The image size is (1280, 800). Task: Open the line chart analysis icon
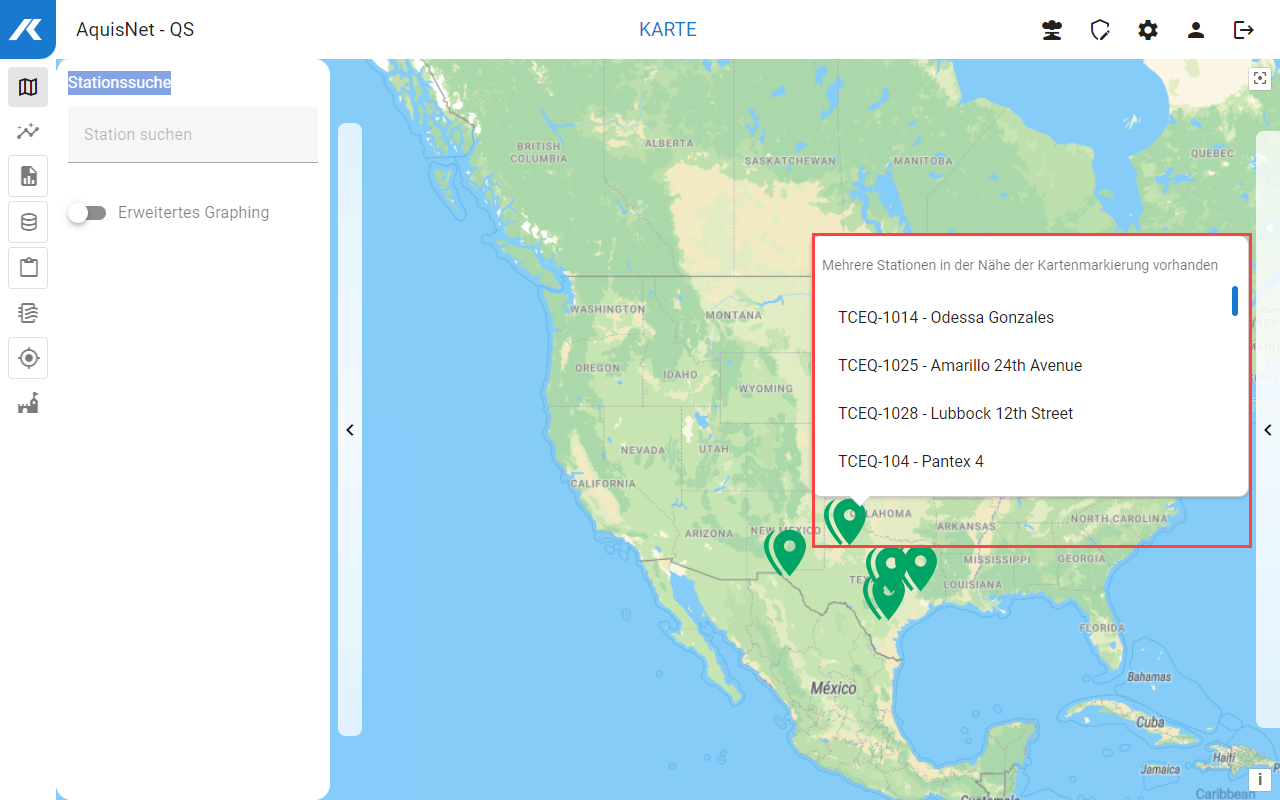click(x=28, y=131)
